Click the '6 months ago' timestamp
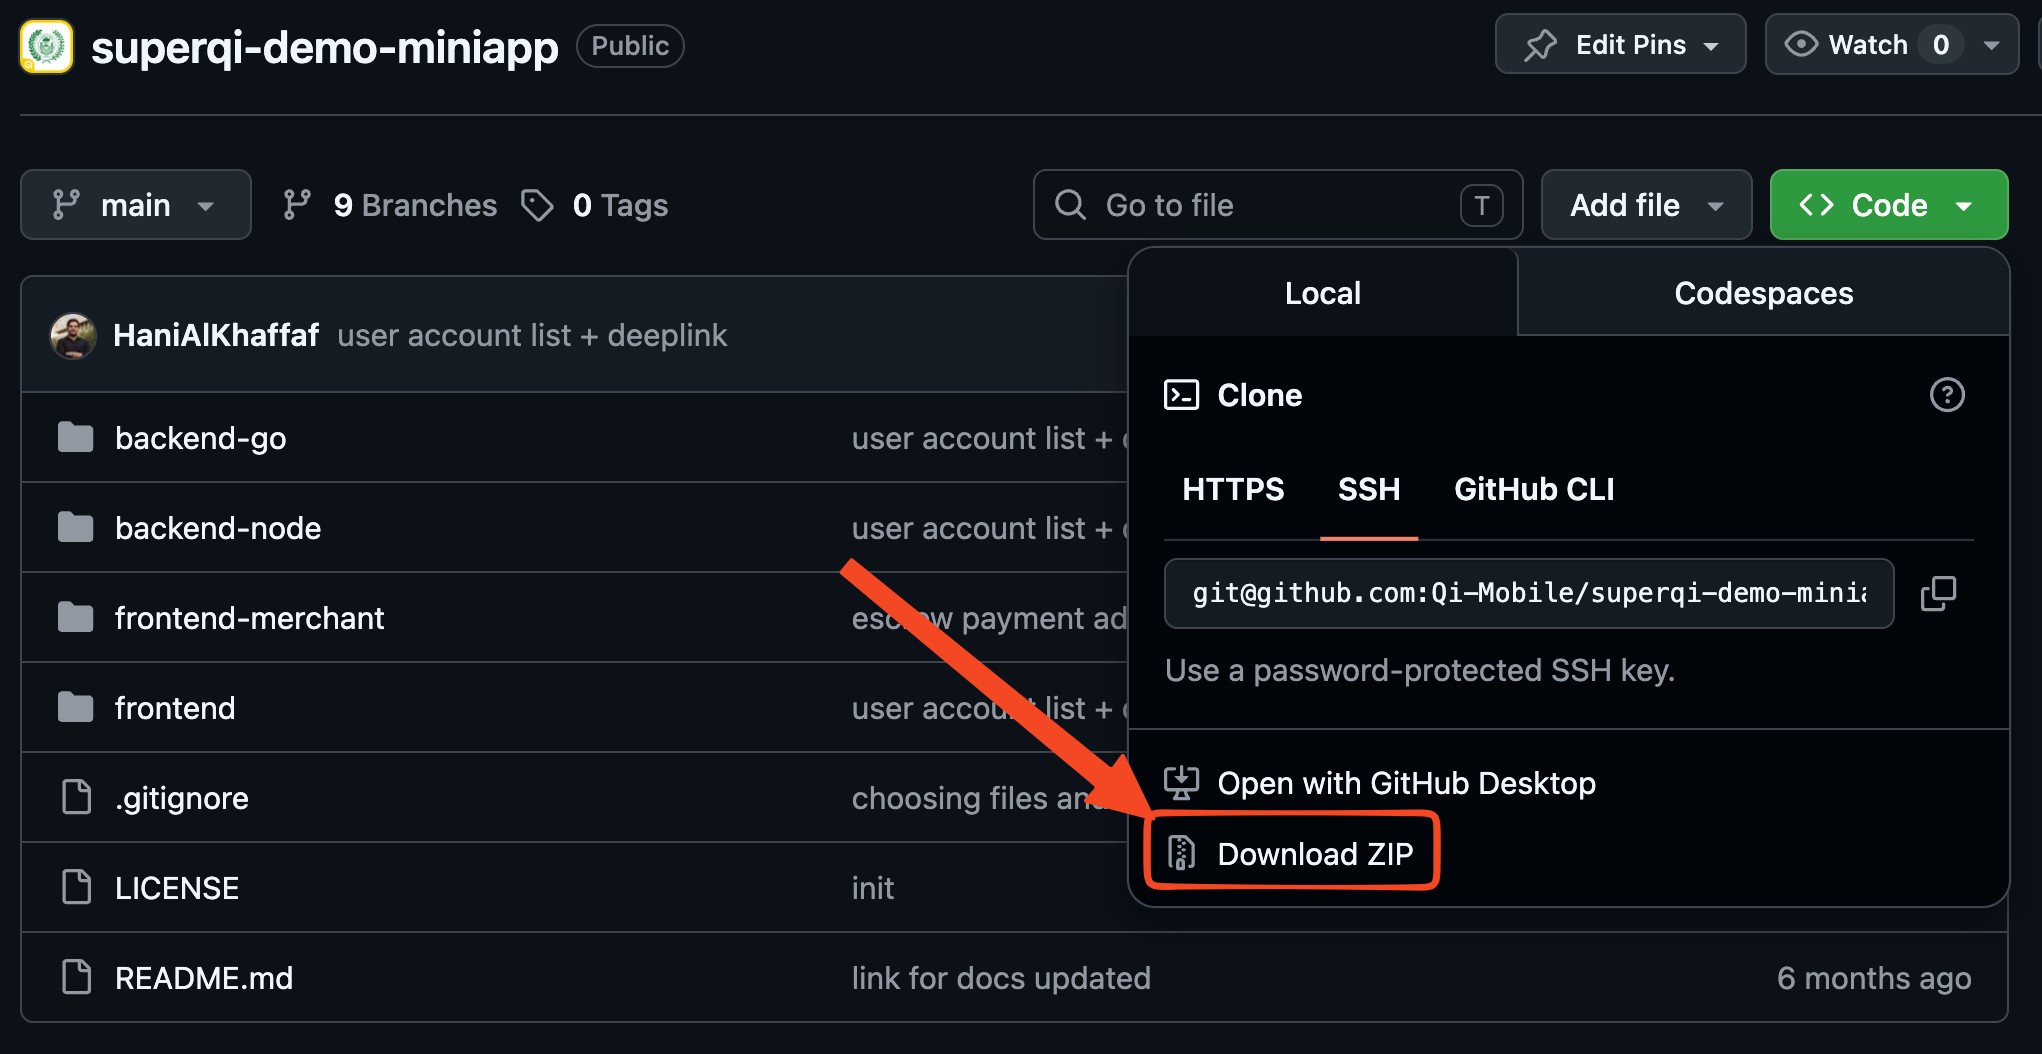The height and width of the screenshot is (1054, 2042). (x=1874, y=978)
